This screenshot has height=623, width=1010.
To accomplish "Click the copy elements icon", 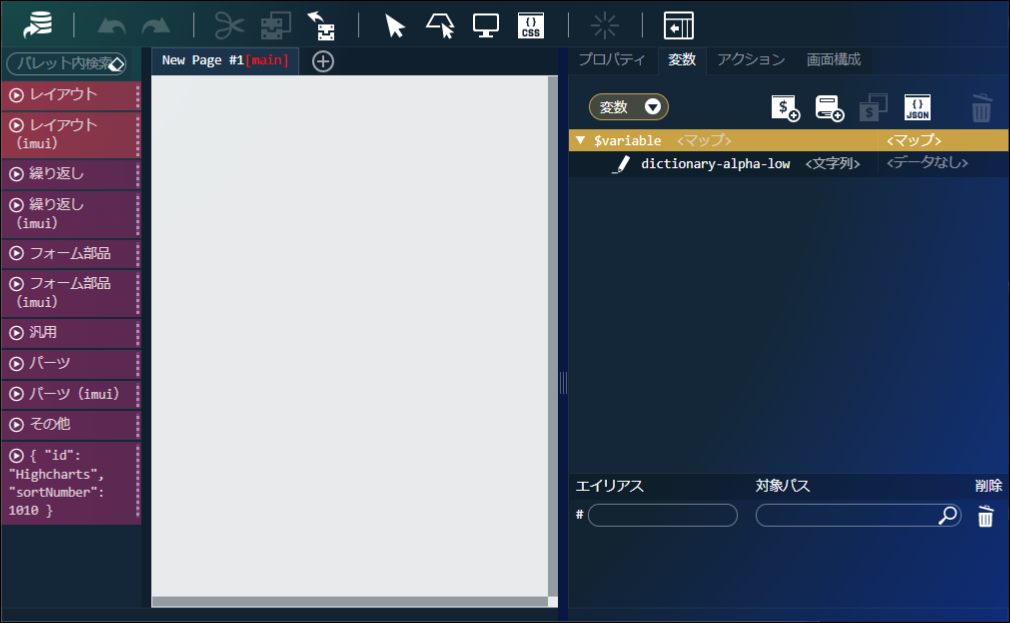I will [x=276, y=26].
